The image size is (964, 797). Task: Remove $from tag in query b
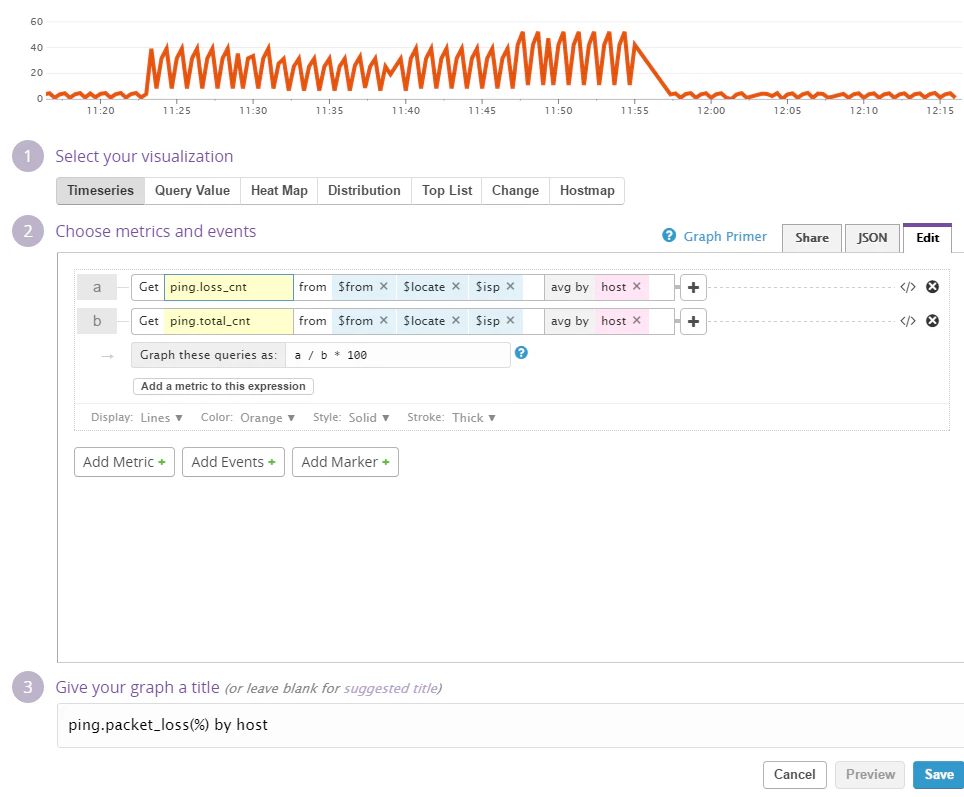point(384,320)
